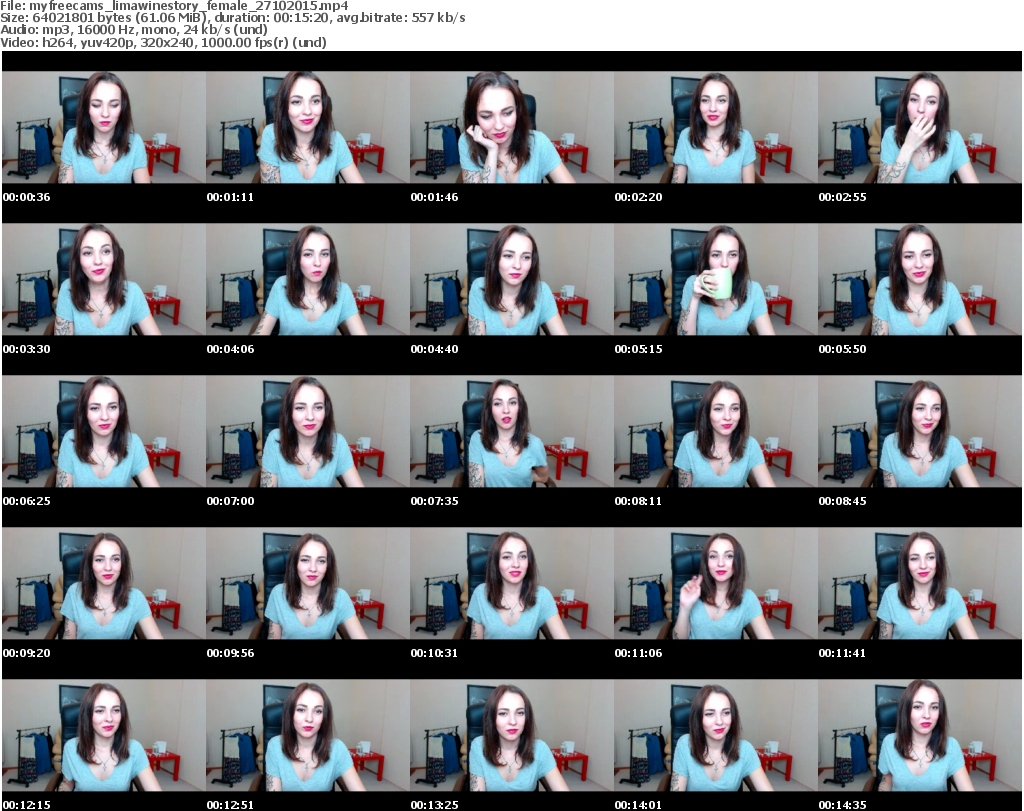Click the timestamp label 00:05:15
The width and height of the screenshot is (1024, 811).
pyautogui.click(x=638, y=349)
